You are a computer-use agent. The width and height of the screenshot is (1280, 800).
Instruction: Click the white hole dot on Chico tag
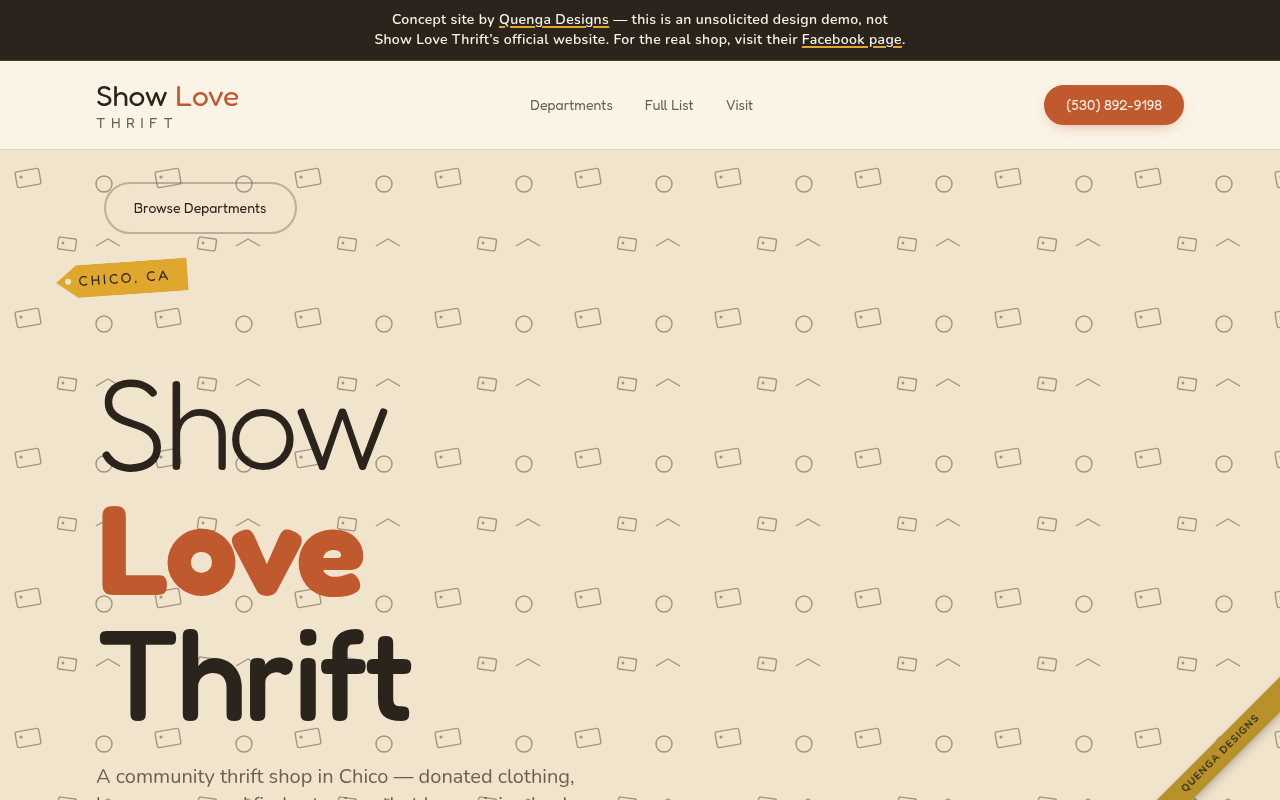click(x=68, y=282)
